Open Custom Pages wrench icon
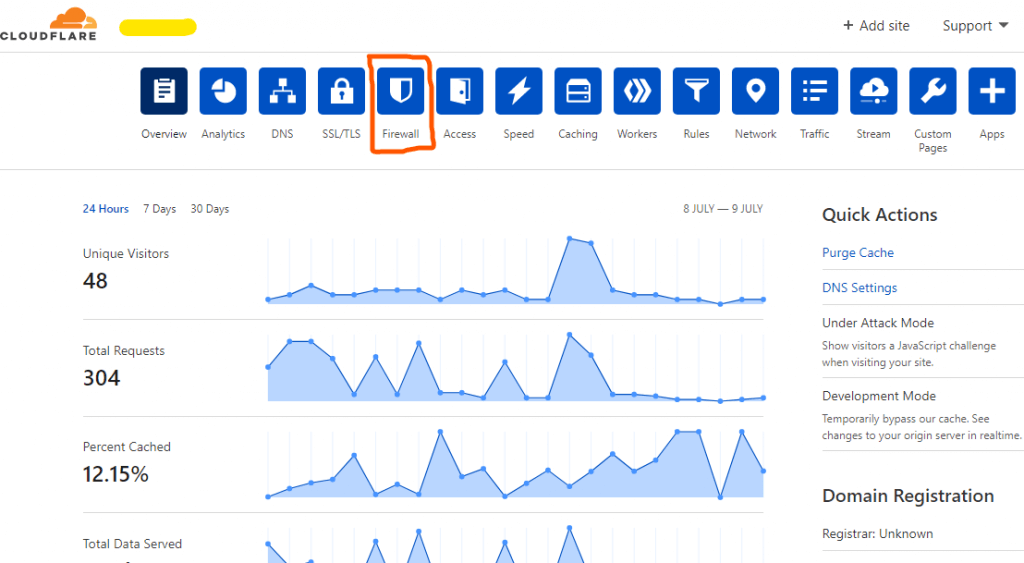Screen dimensions: 1024x563 [x=933, y=92]
